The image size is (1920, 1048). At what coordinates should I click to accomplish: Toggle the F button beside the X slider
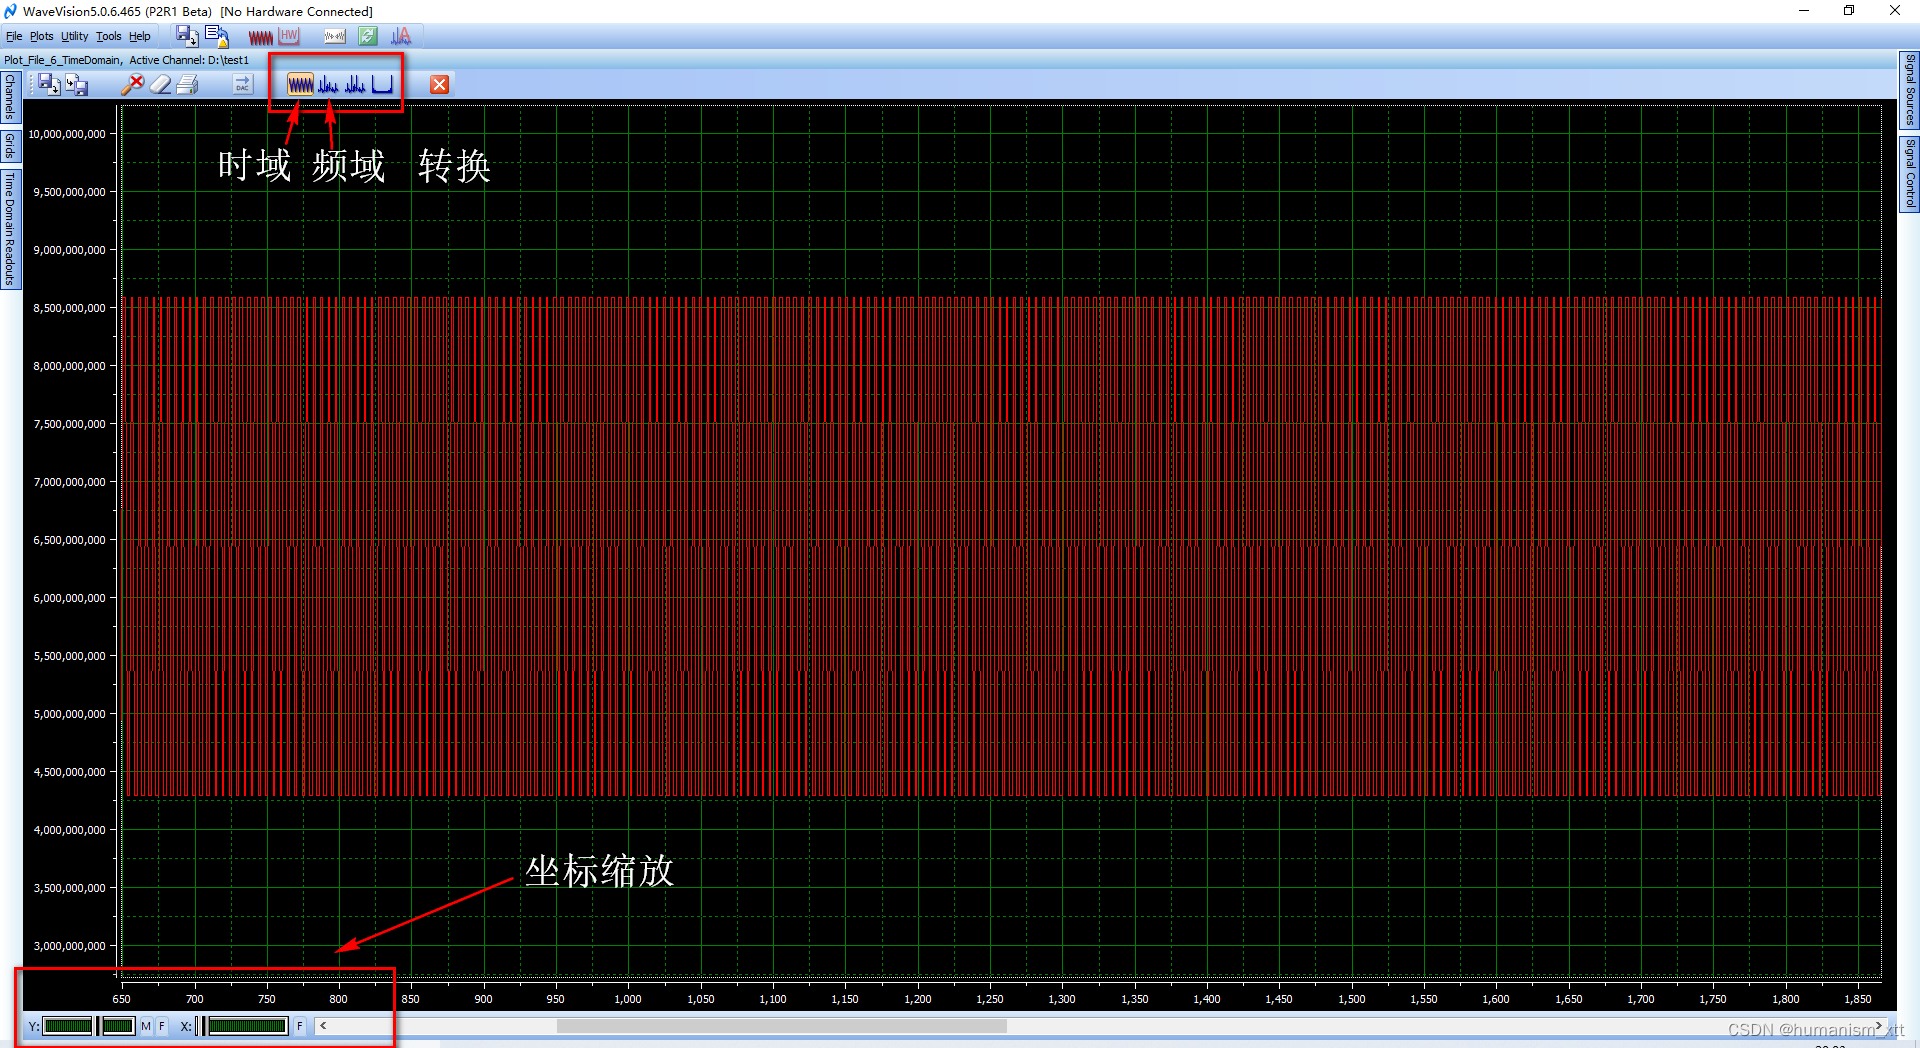click(299, 1025)
